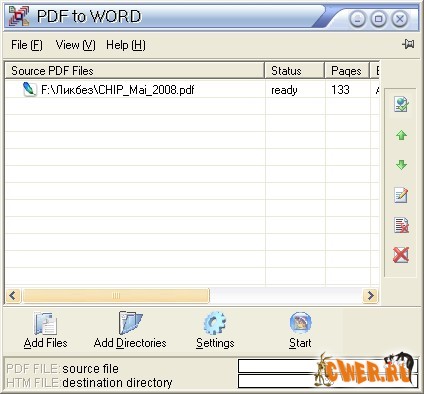Click the edit document pencil icon
Viewport: 424px width, 394px height.
[401, 195]
